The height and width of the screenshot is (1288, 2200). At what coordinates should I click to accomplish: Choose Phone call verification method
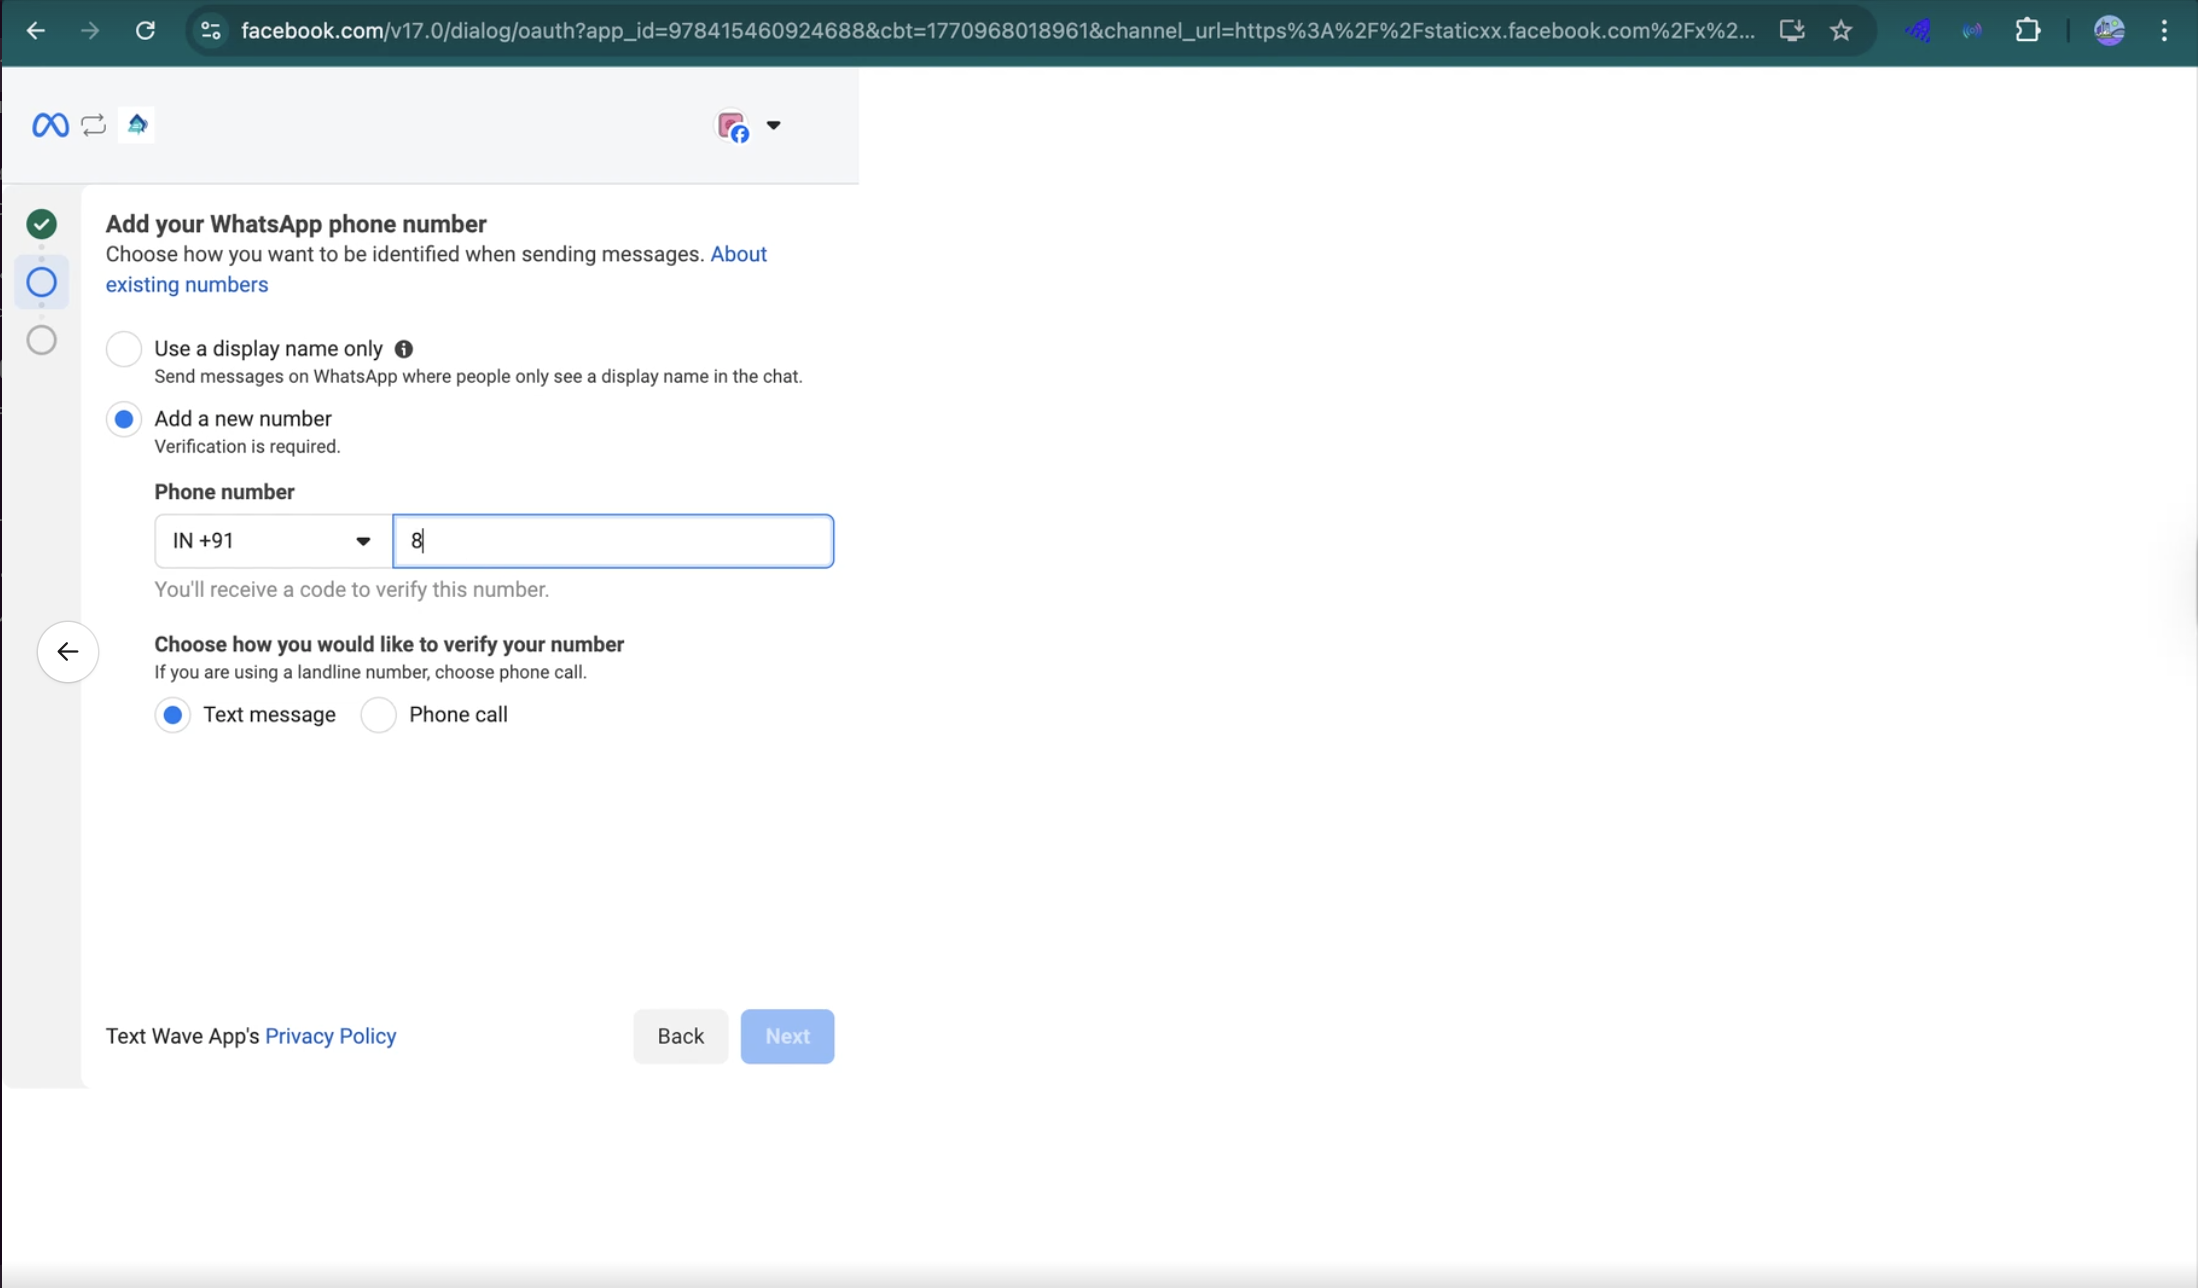379,715
